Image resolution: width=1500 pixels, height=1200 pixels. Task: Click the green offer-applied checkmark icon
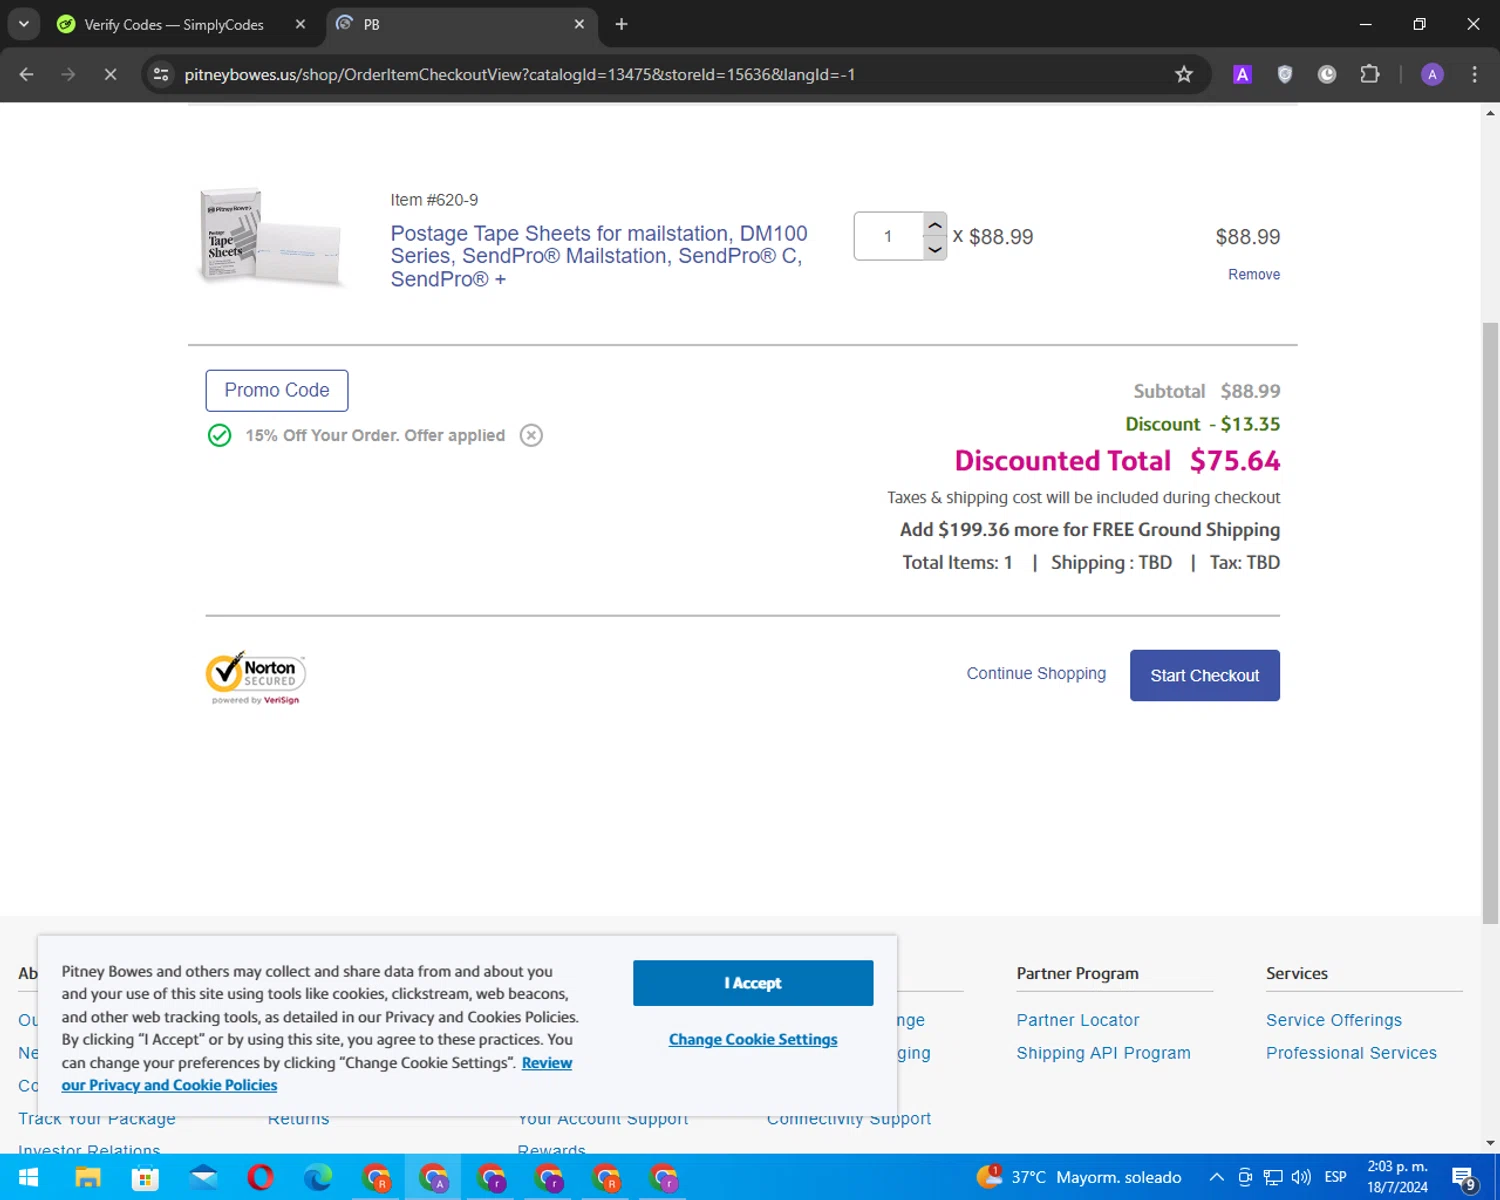tap(219, 435)
